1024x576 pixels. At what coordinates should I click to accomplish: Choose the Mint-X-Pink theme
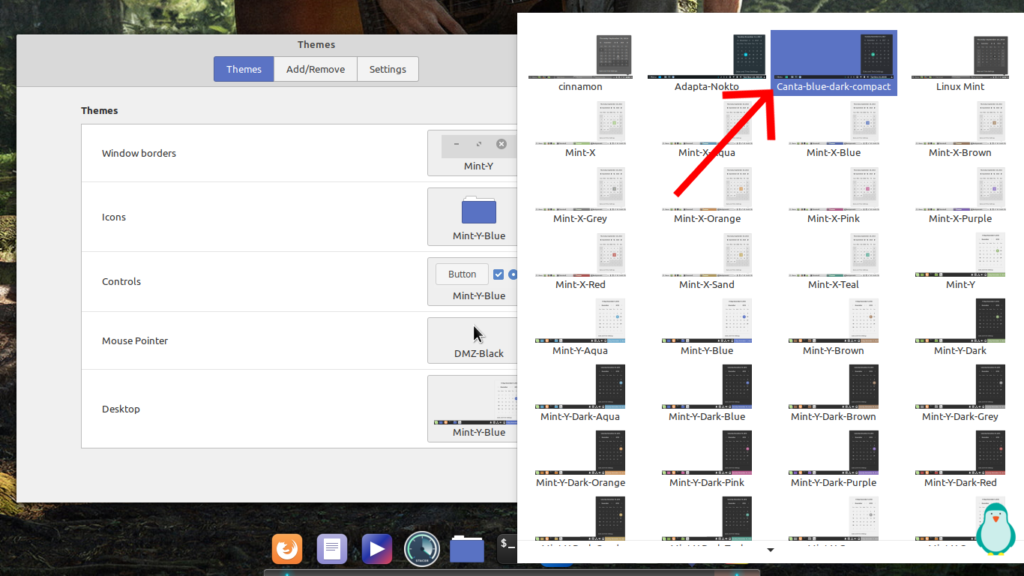click(x=833, y=195)
